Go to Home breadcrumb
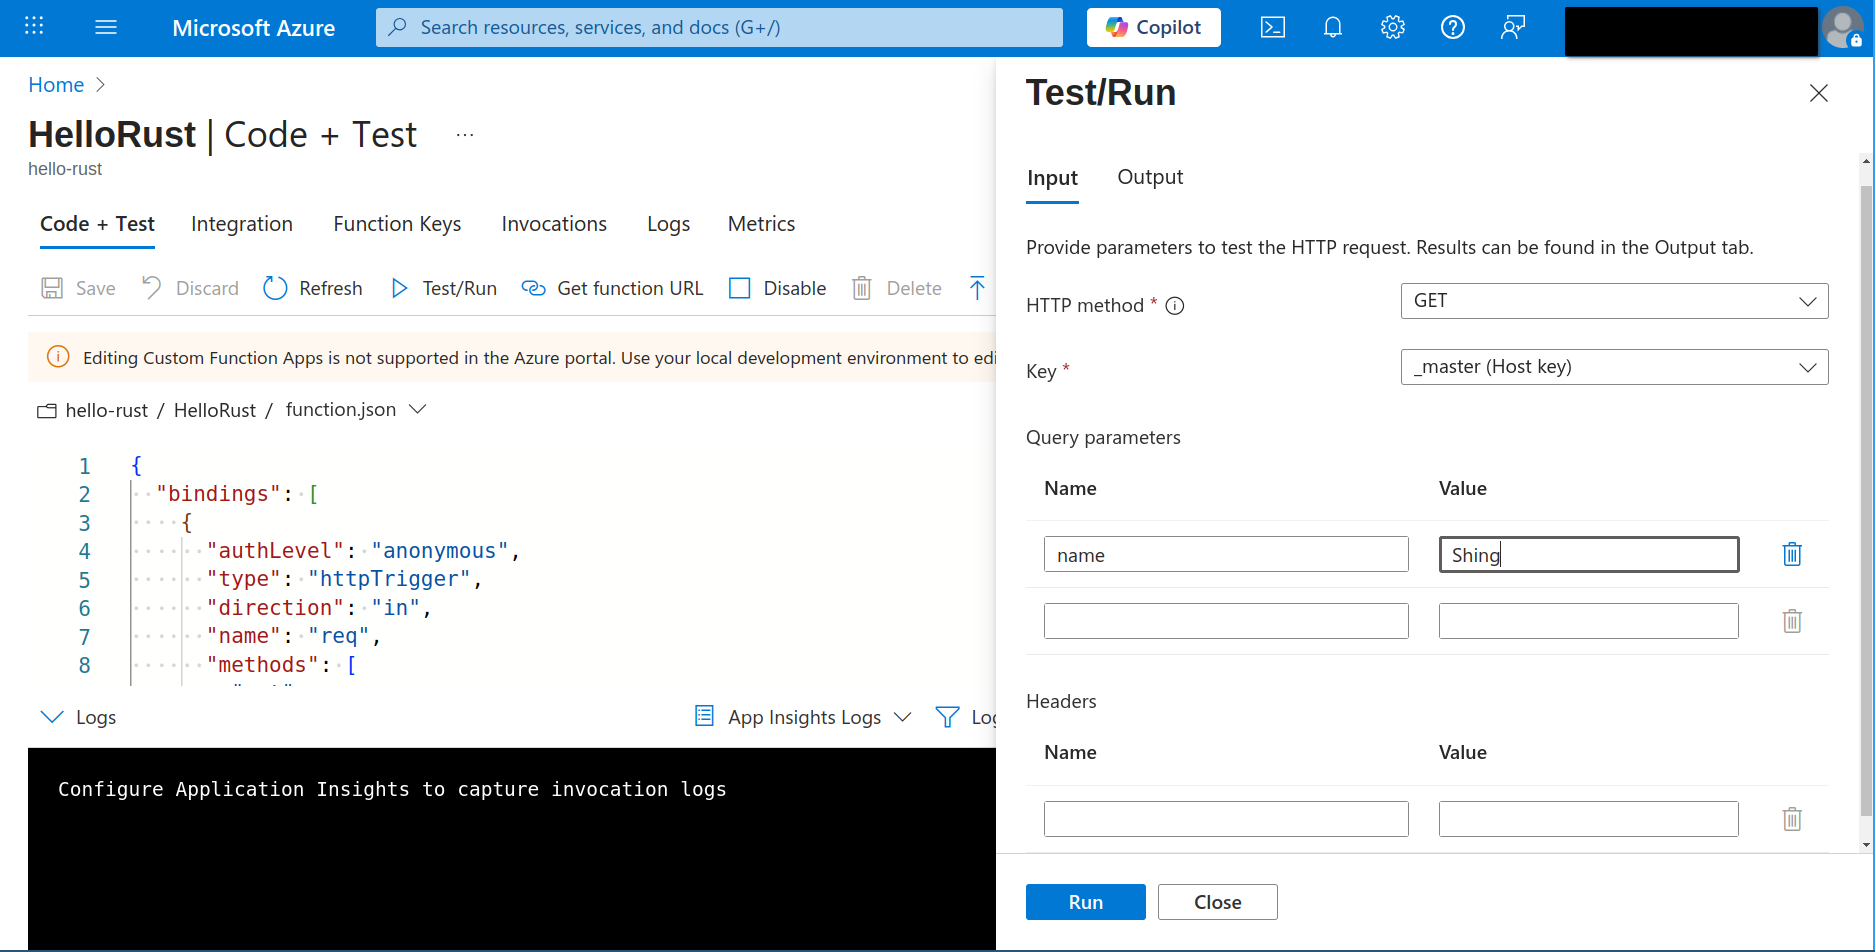Viewport: 1875px width, 952px height. tap(56, 85)
